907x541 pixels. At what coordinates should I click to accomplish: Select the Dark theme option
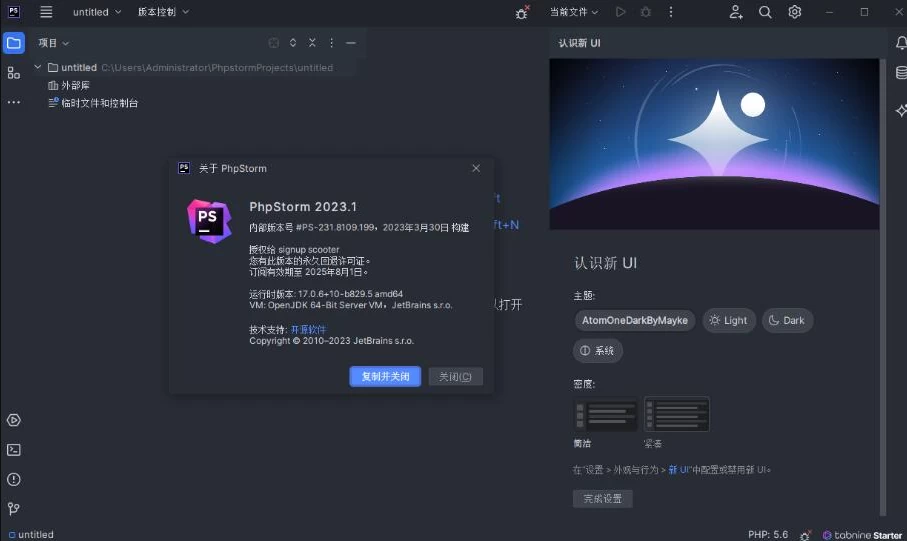tap(786, 321)
